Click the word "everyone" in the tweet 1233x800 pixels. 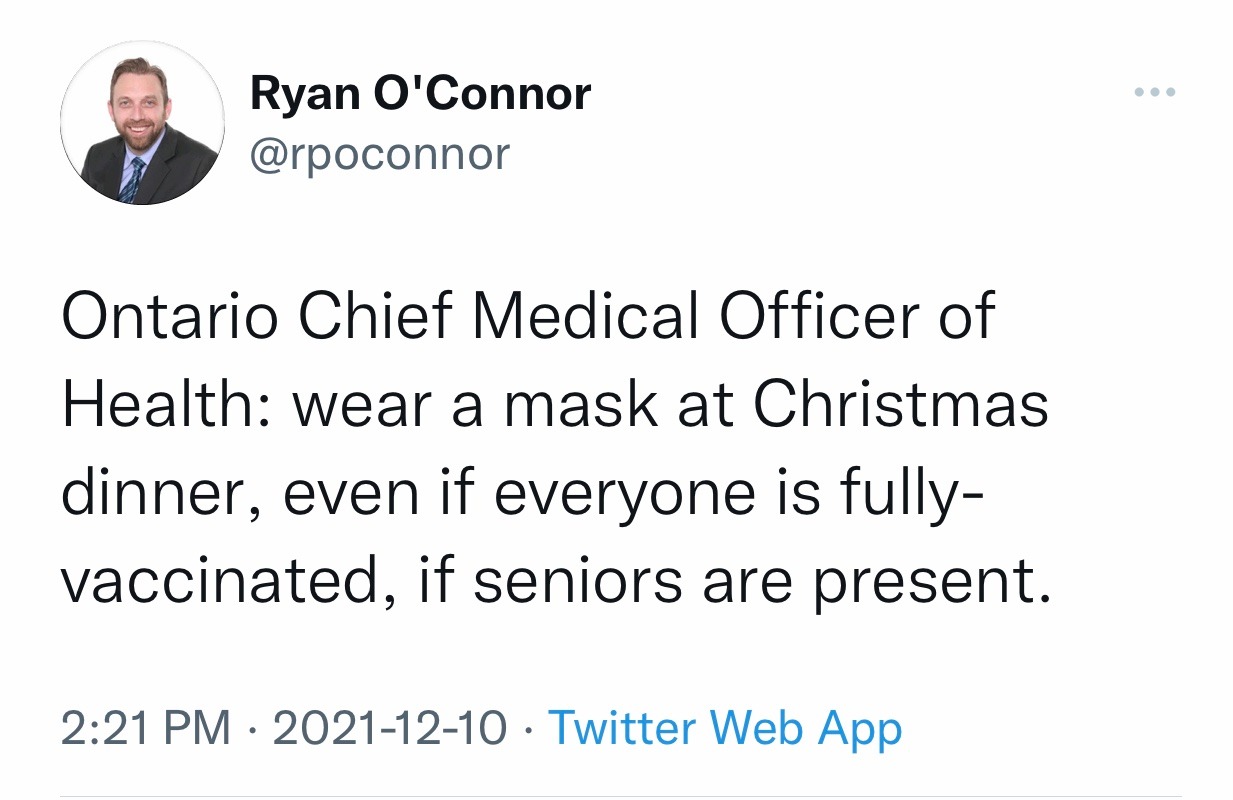pyautogui.click(x=625, y=494)
